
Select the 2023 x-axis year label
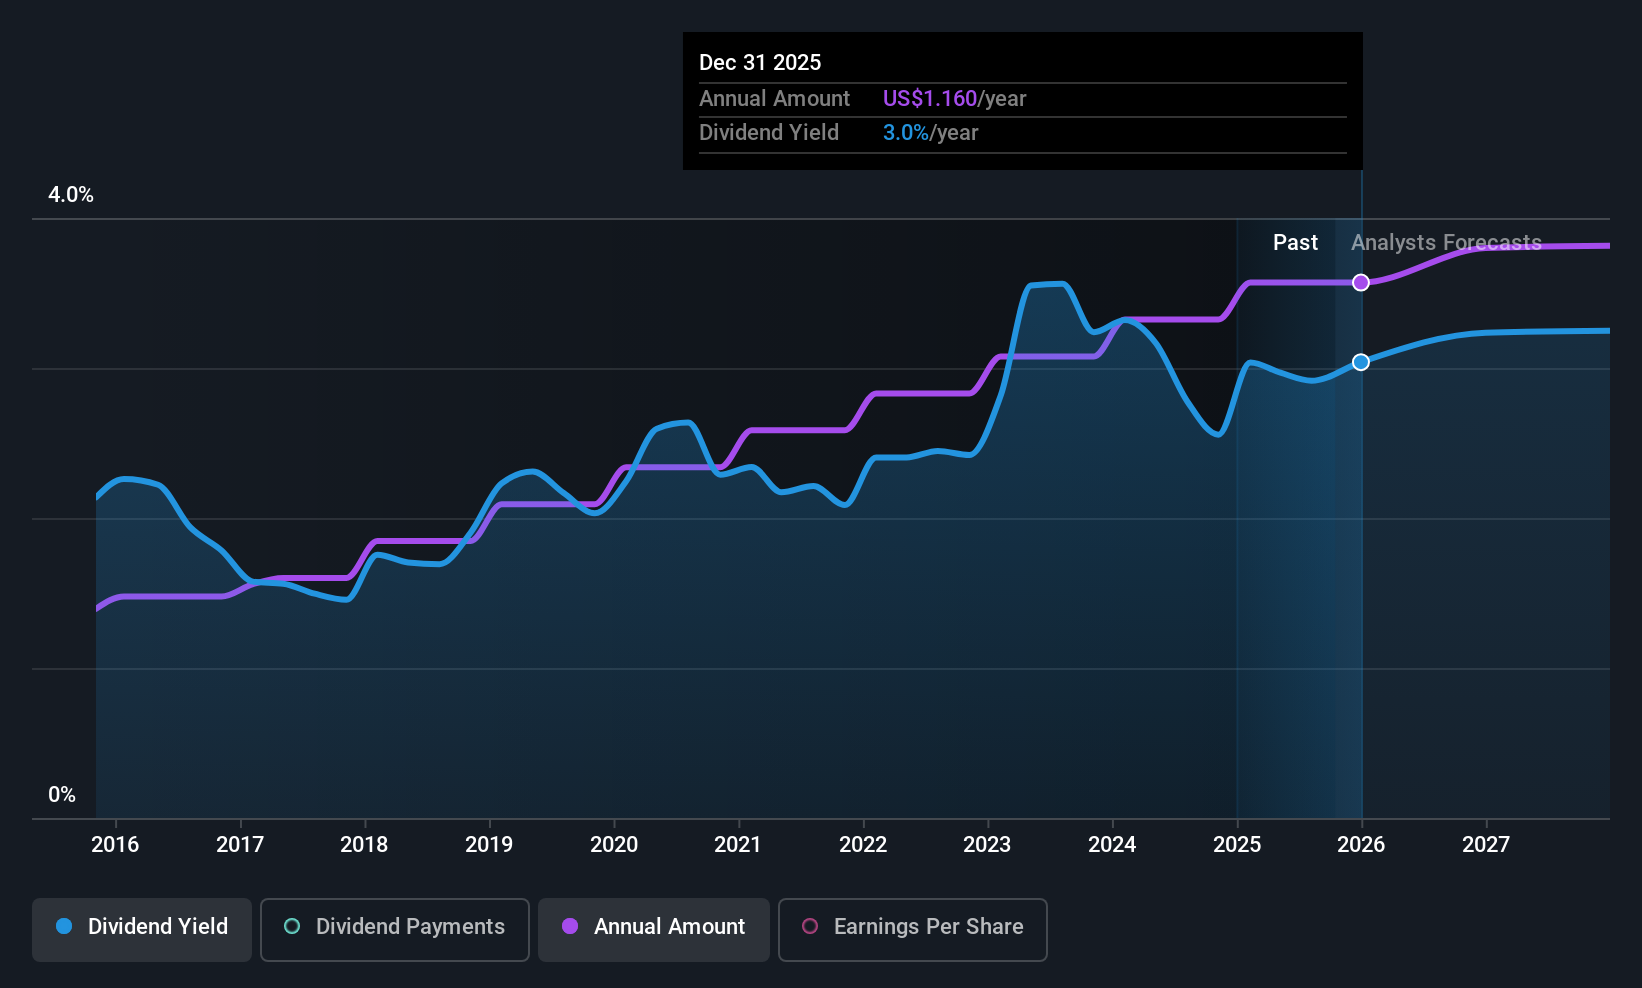(x=987, y=845)
